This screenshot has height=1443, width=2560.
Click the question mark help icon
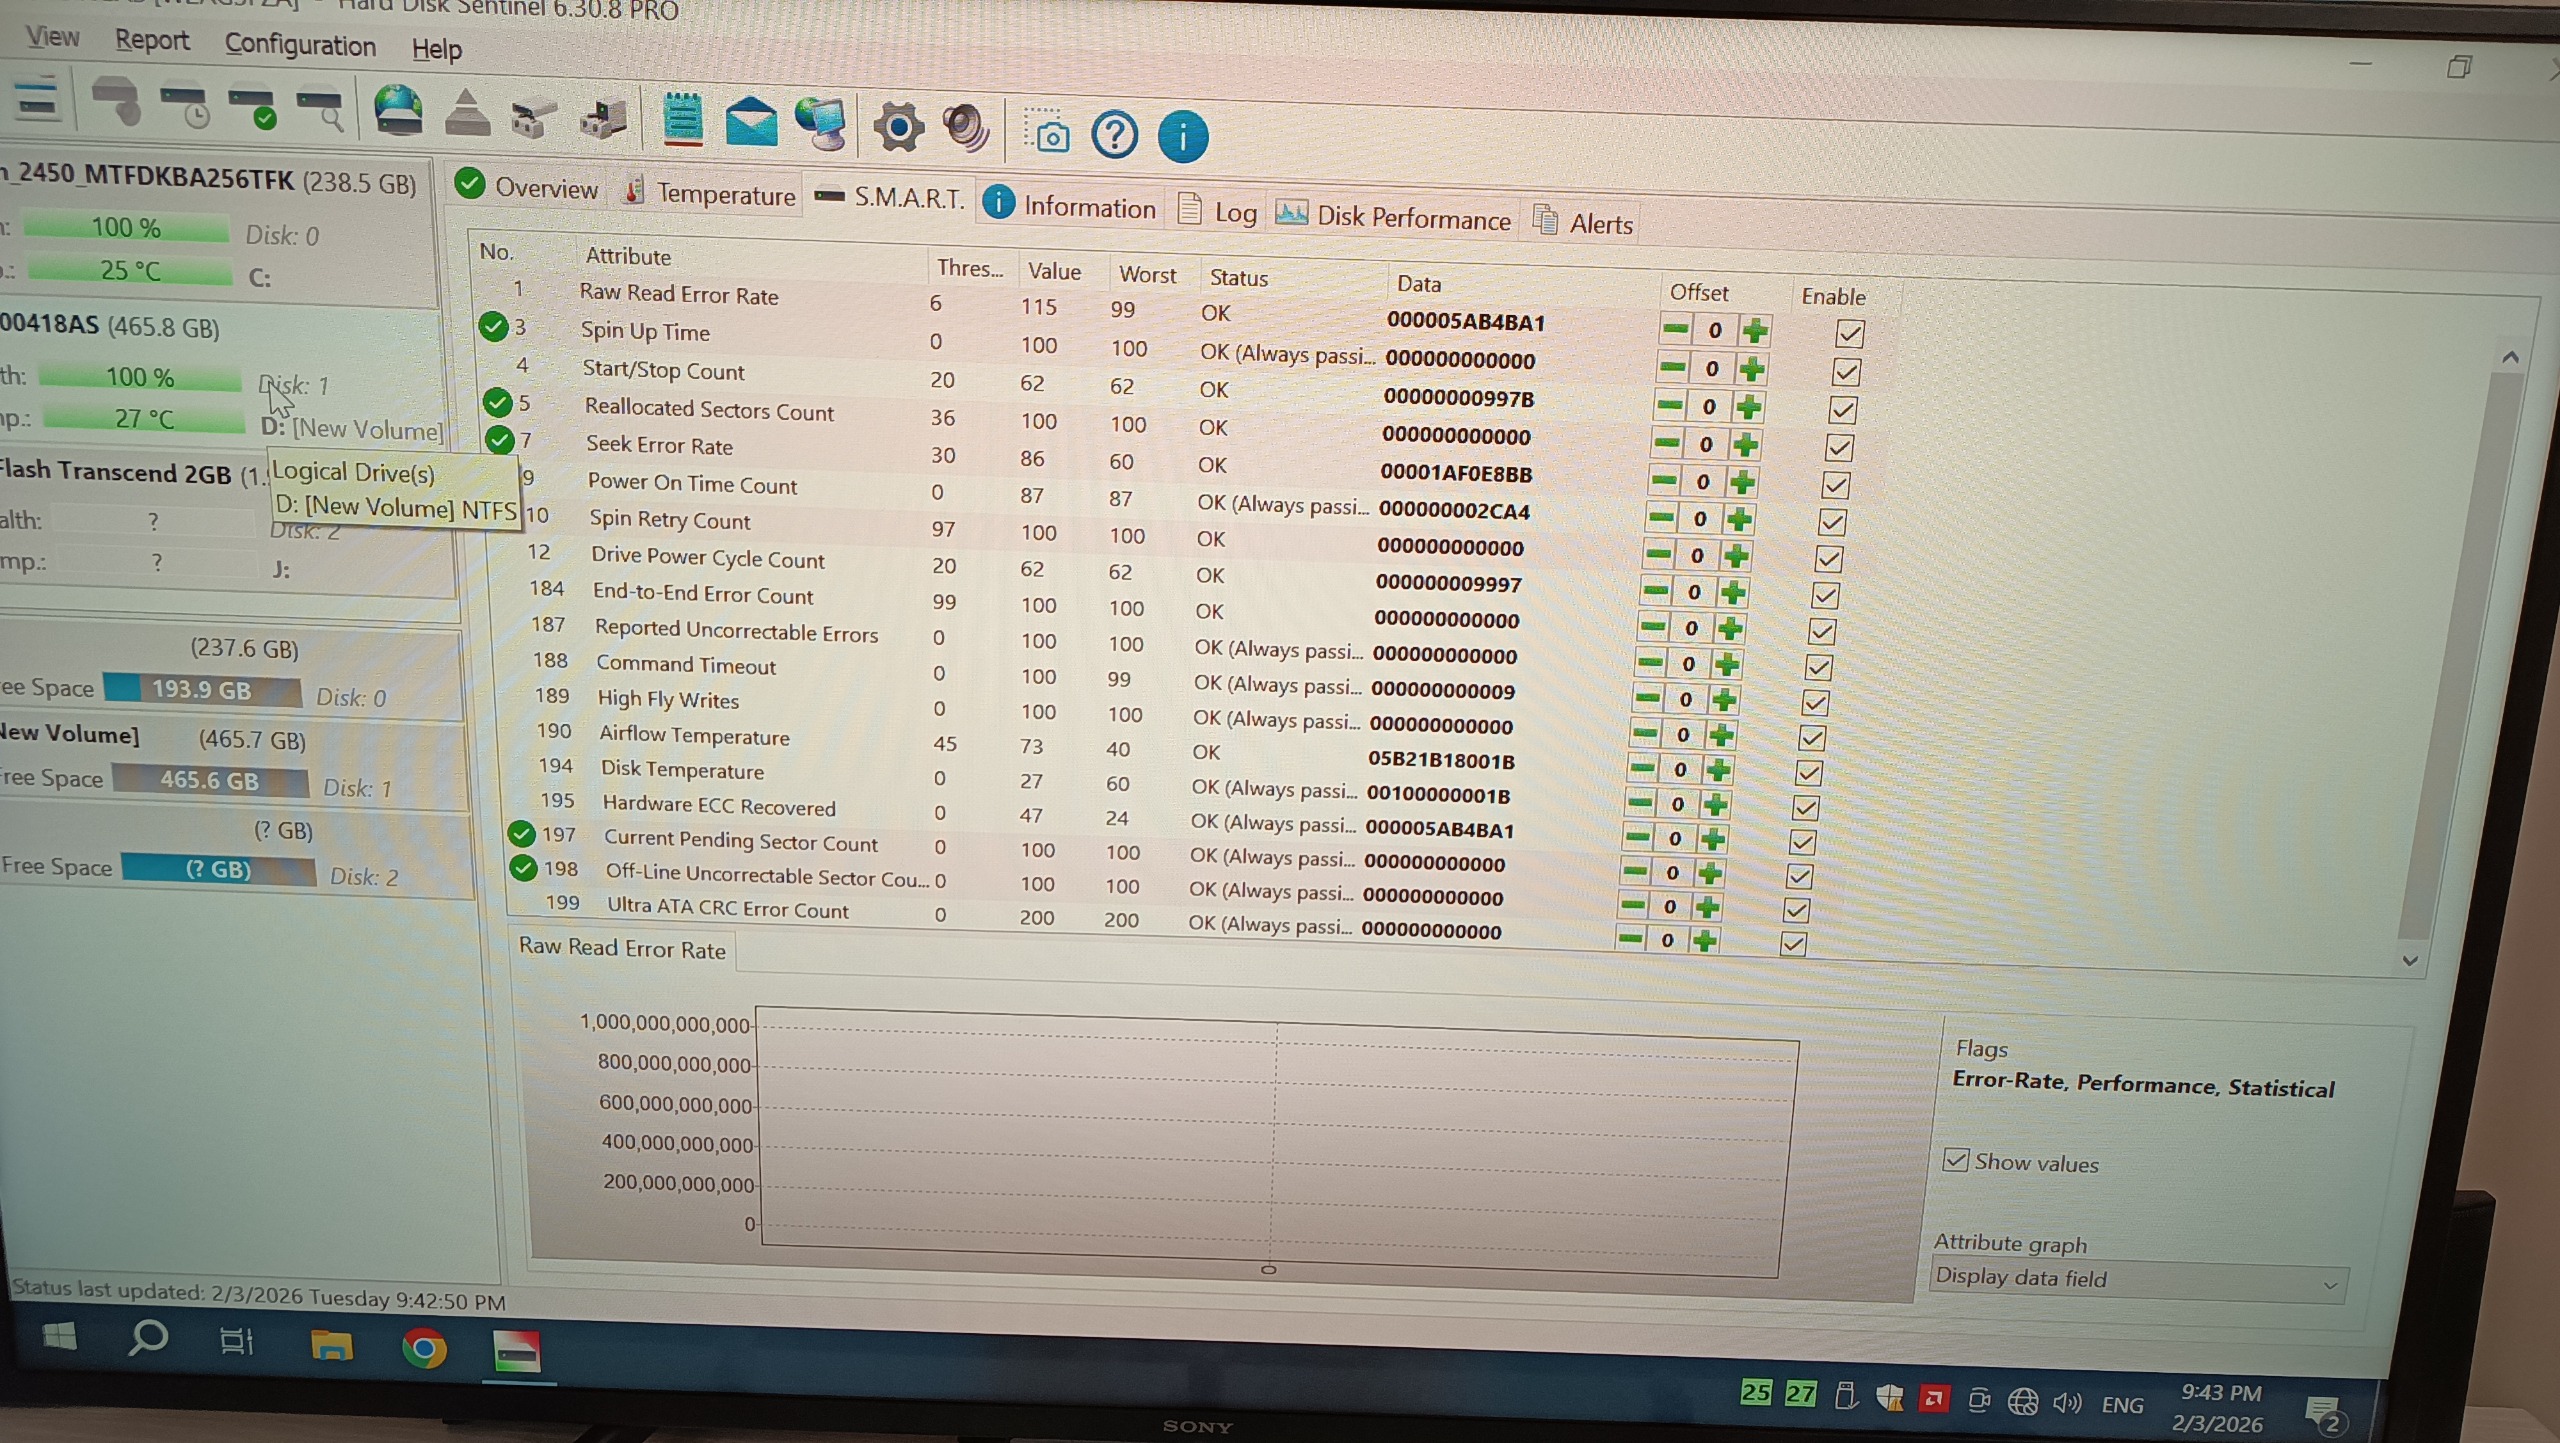click(x=1114, y=135)
